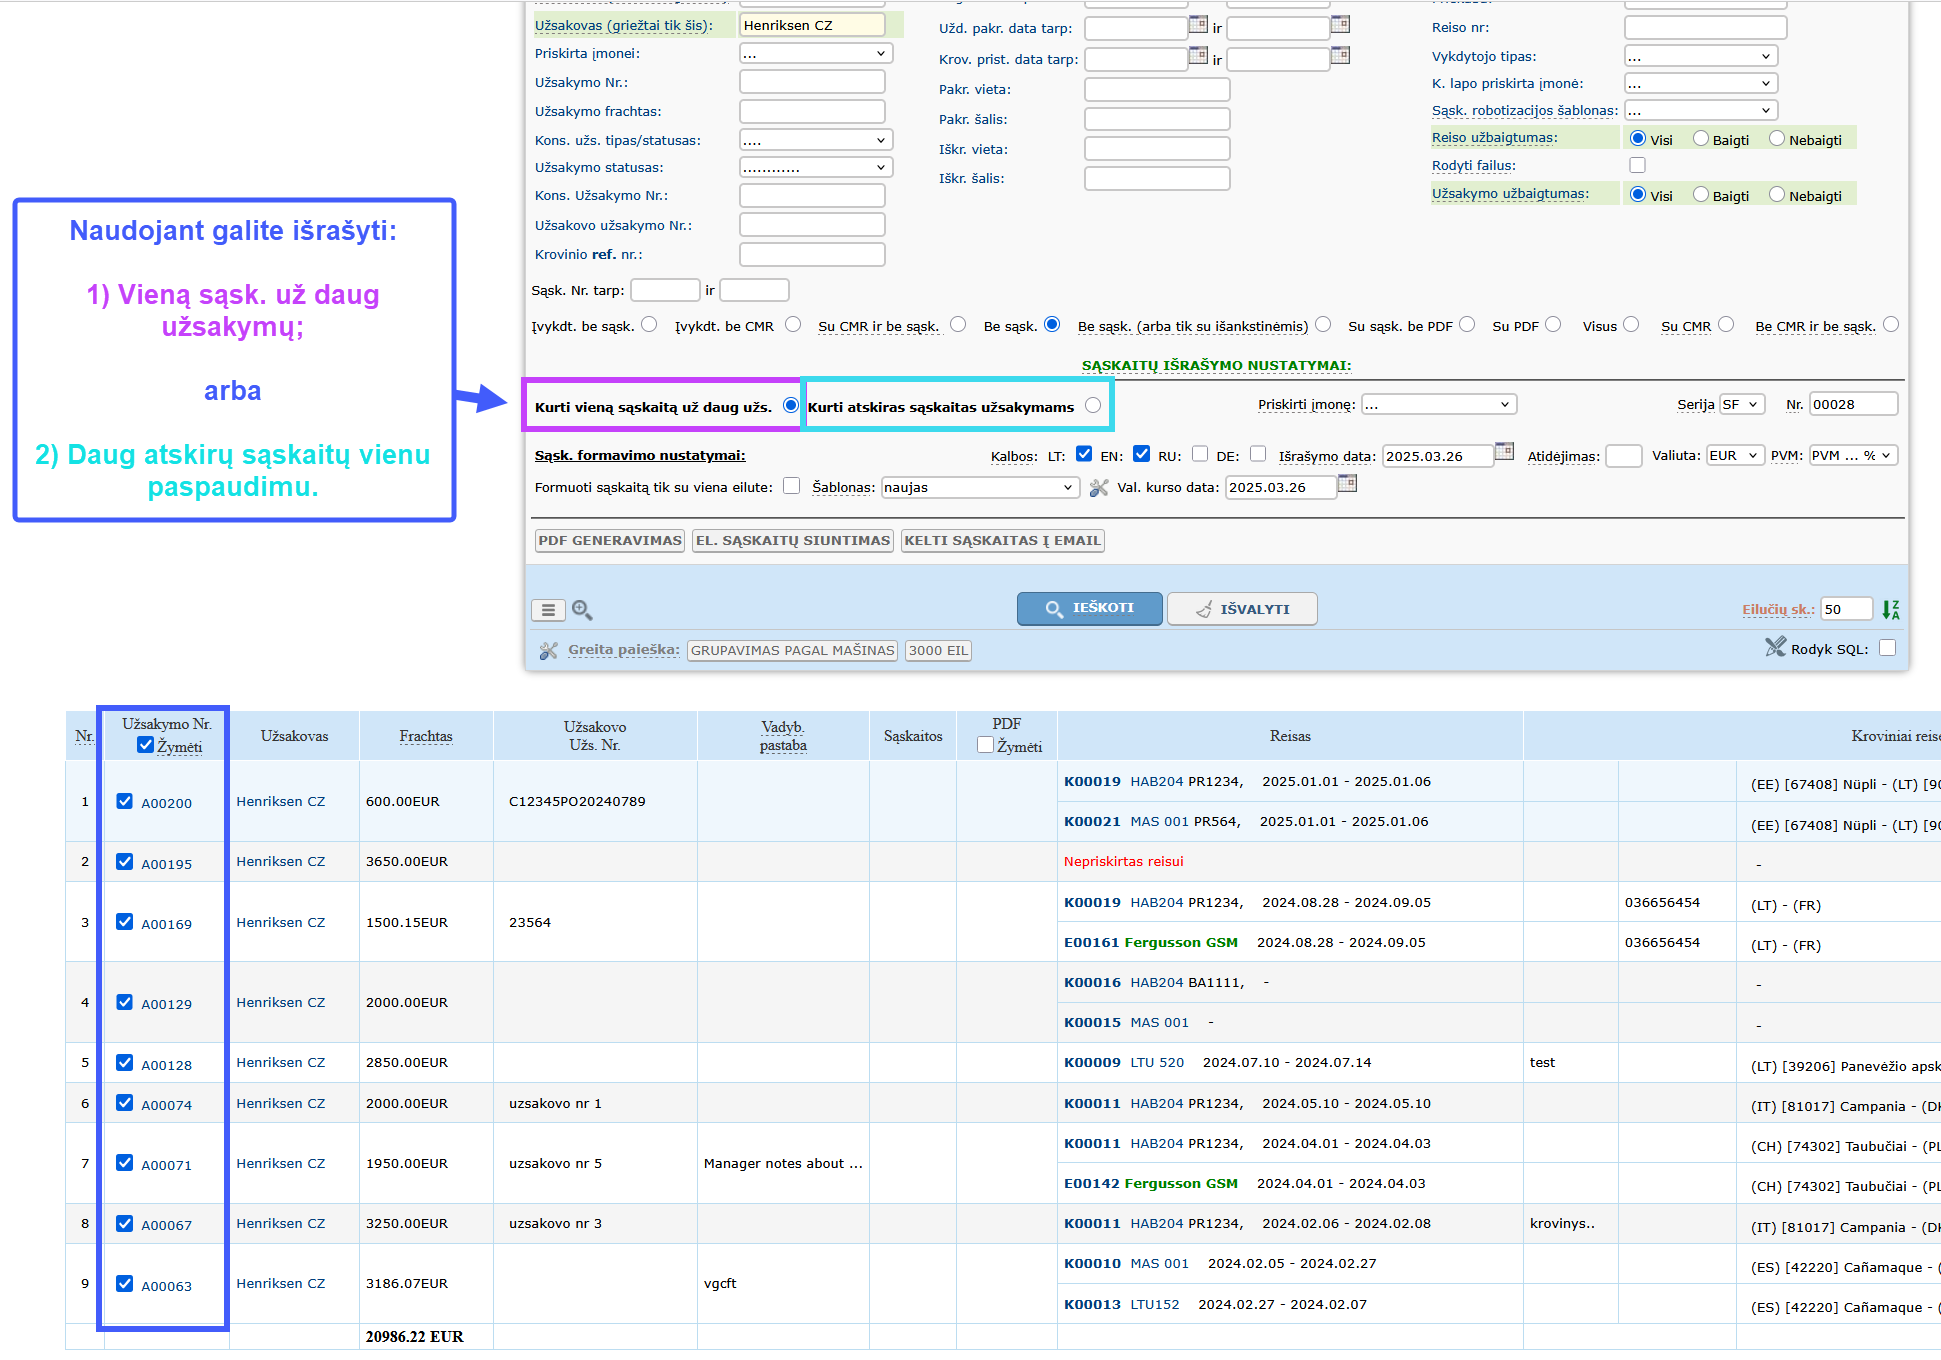Open Priskirti įmonę dropdown
This screenshot has width=1941, height=1360.
point(1439,405)
